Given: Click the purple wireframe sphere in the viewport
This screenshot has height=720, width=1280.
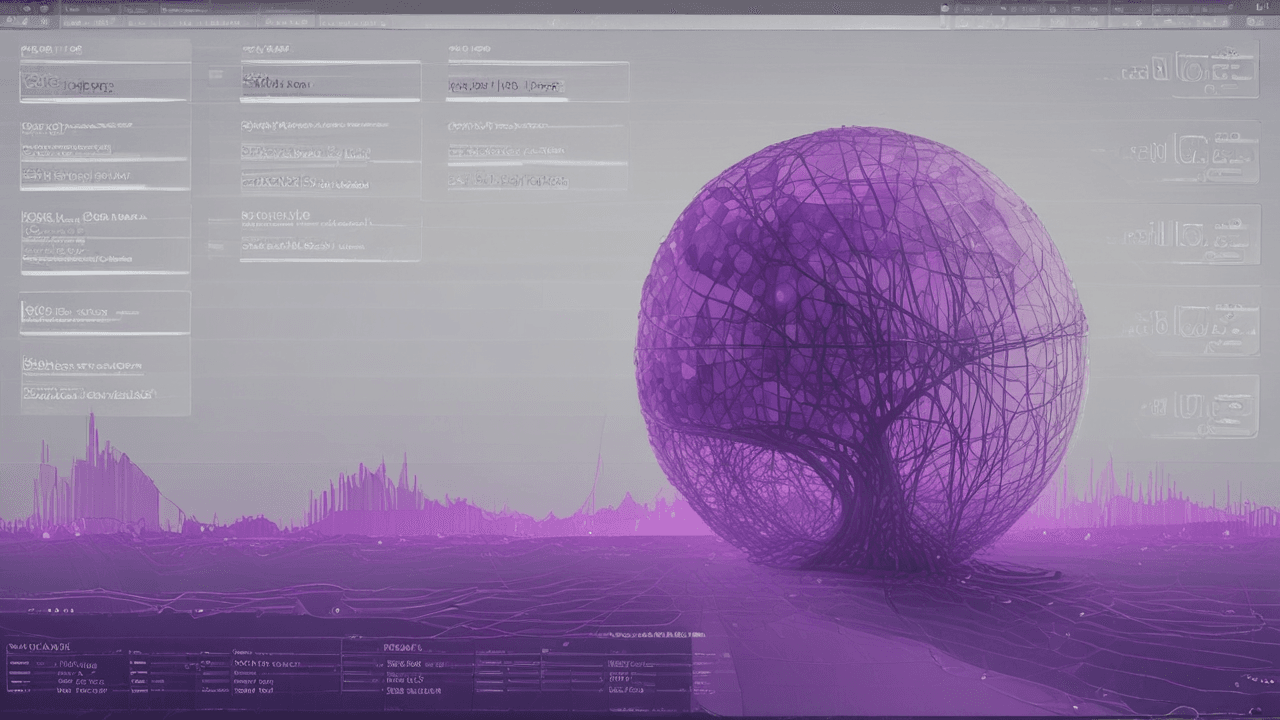Looking at the screenshot, I should (860, 345).
